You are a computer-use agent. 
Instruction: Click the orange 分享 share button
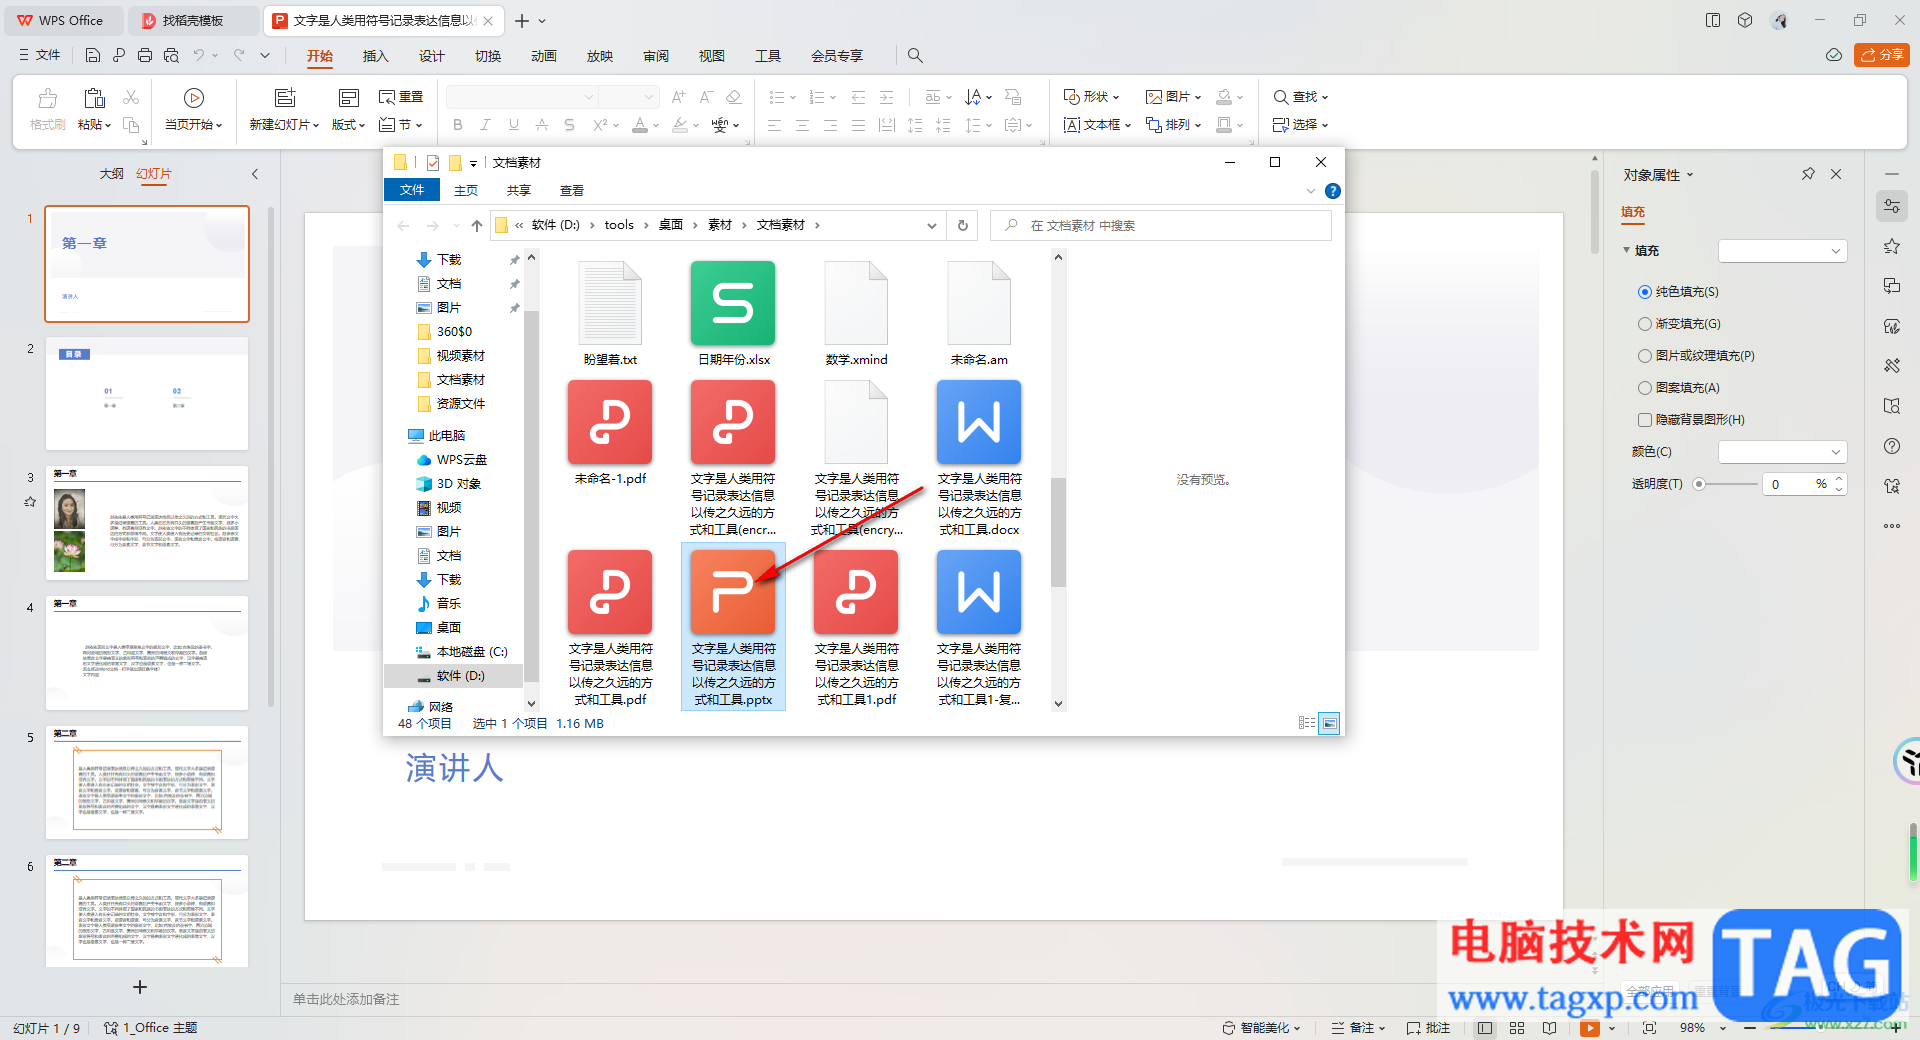point(1881,55)
